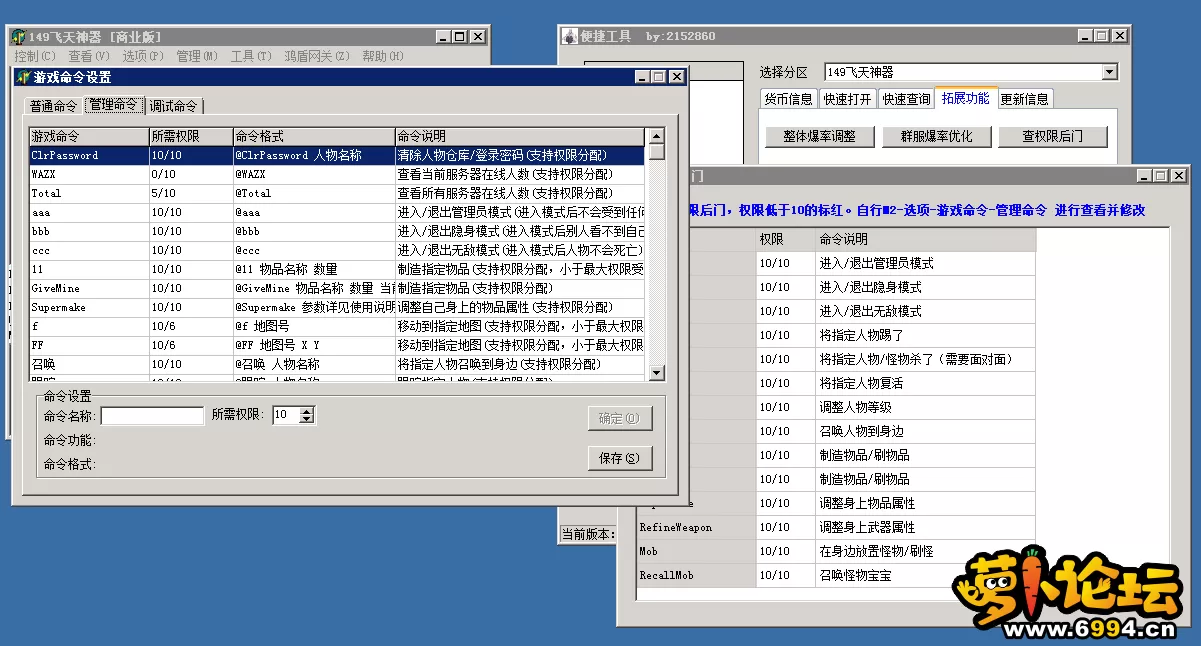Screen dimensions: 1201x646
Task: Click the 确定(O) button
Action: coord(620,418)
